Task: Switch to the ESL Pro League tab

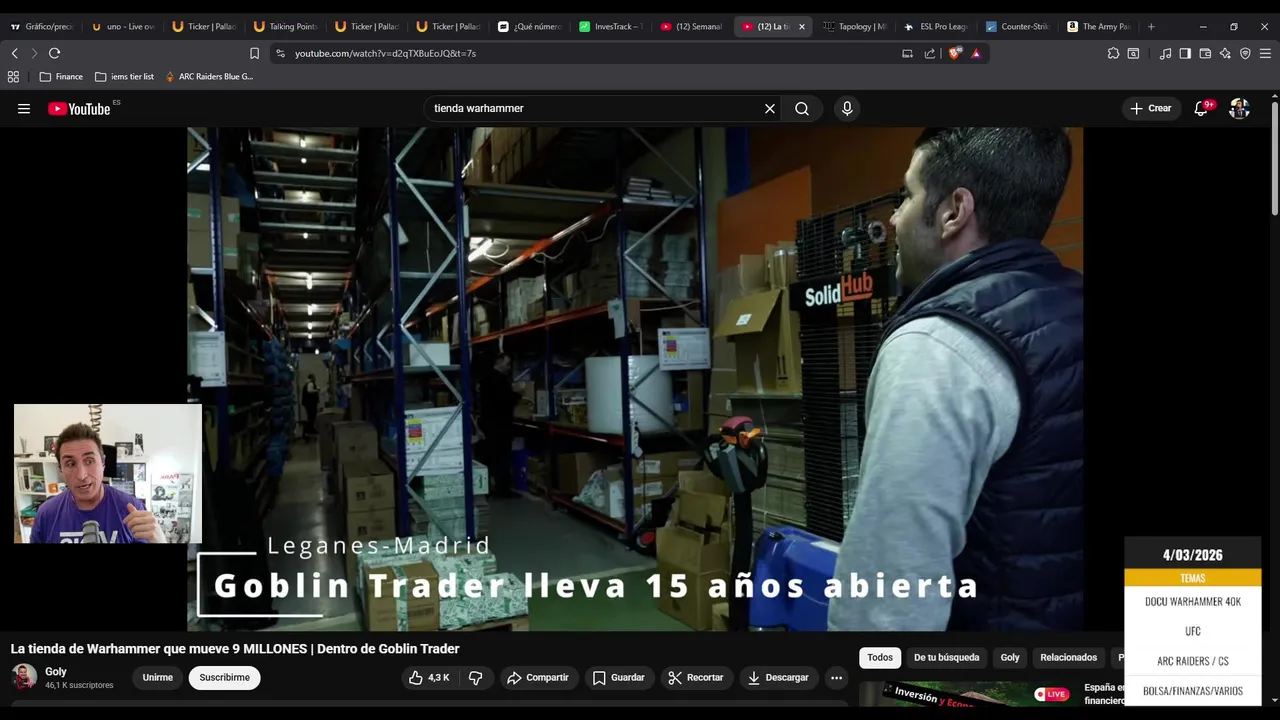Action: (x=935, y=27)
